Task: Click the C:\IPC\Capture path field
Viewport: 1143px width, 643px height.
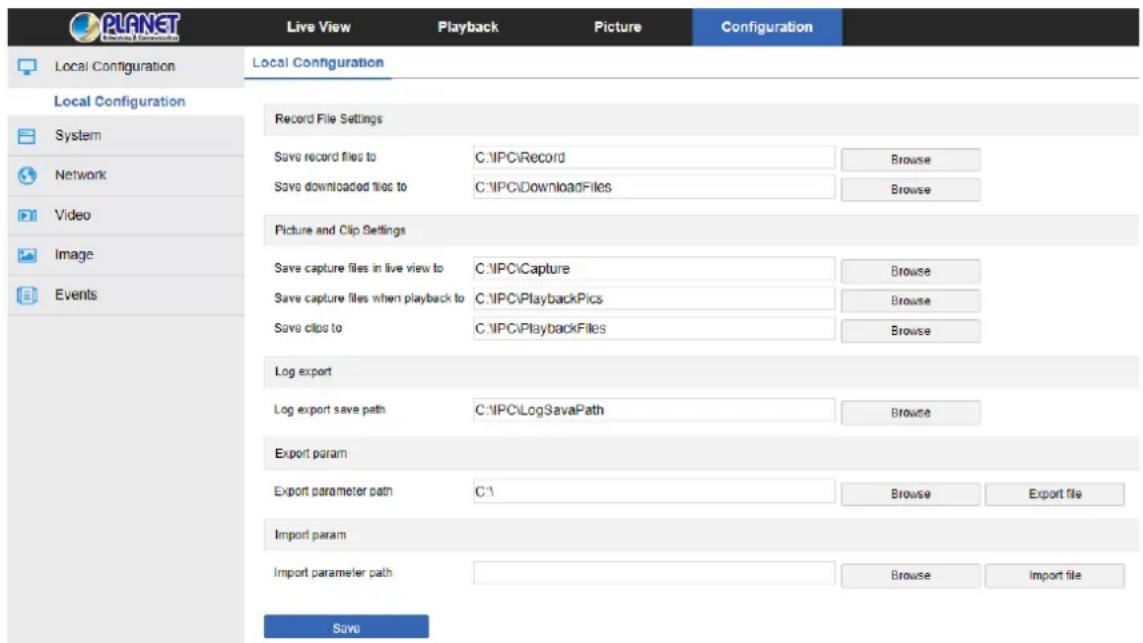Action: tap(654, 269)
